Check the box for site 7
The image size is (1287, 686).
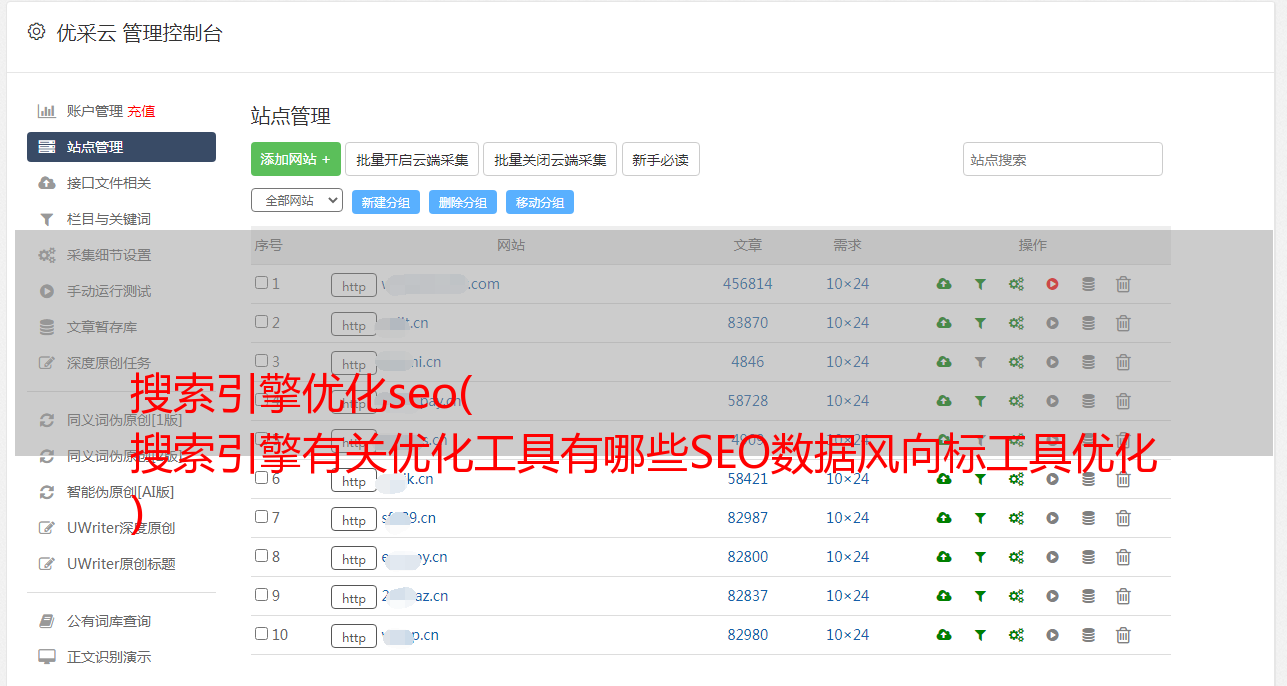click(261, 517)
